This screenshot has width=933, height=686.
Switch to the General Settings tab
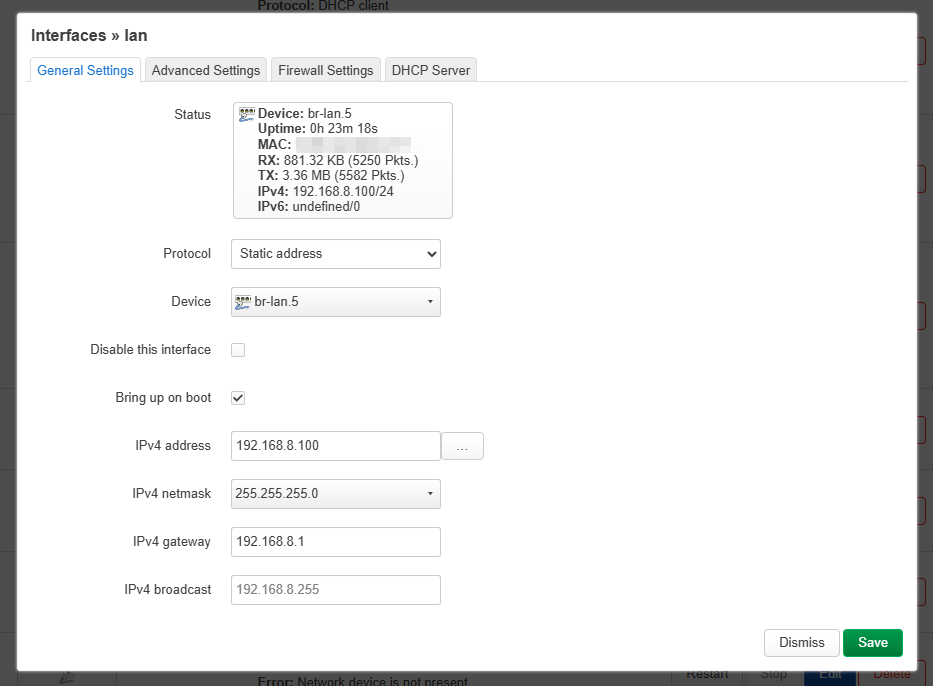85,70
